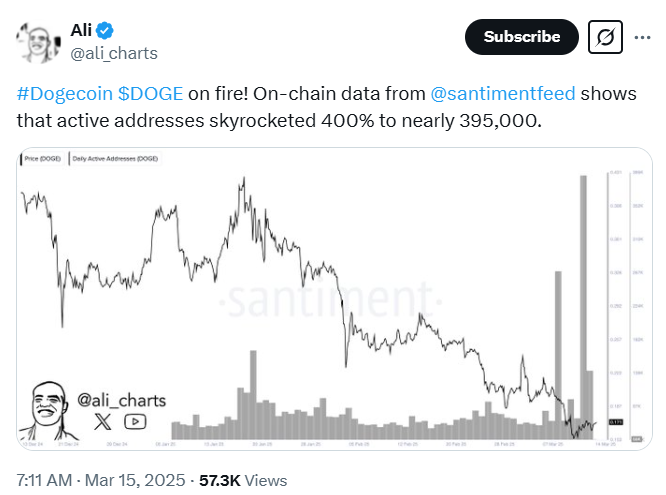Visit the @santimentfeed mention

click(501, 94)
